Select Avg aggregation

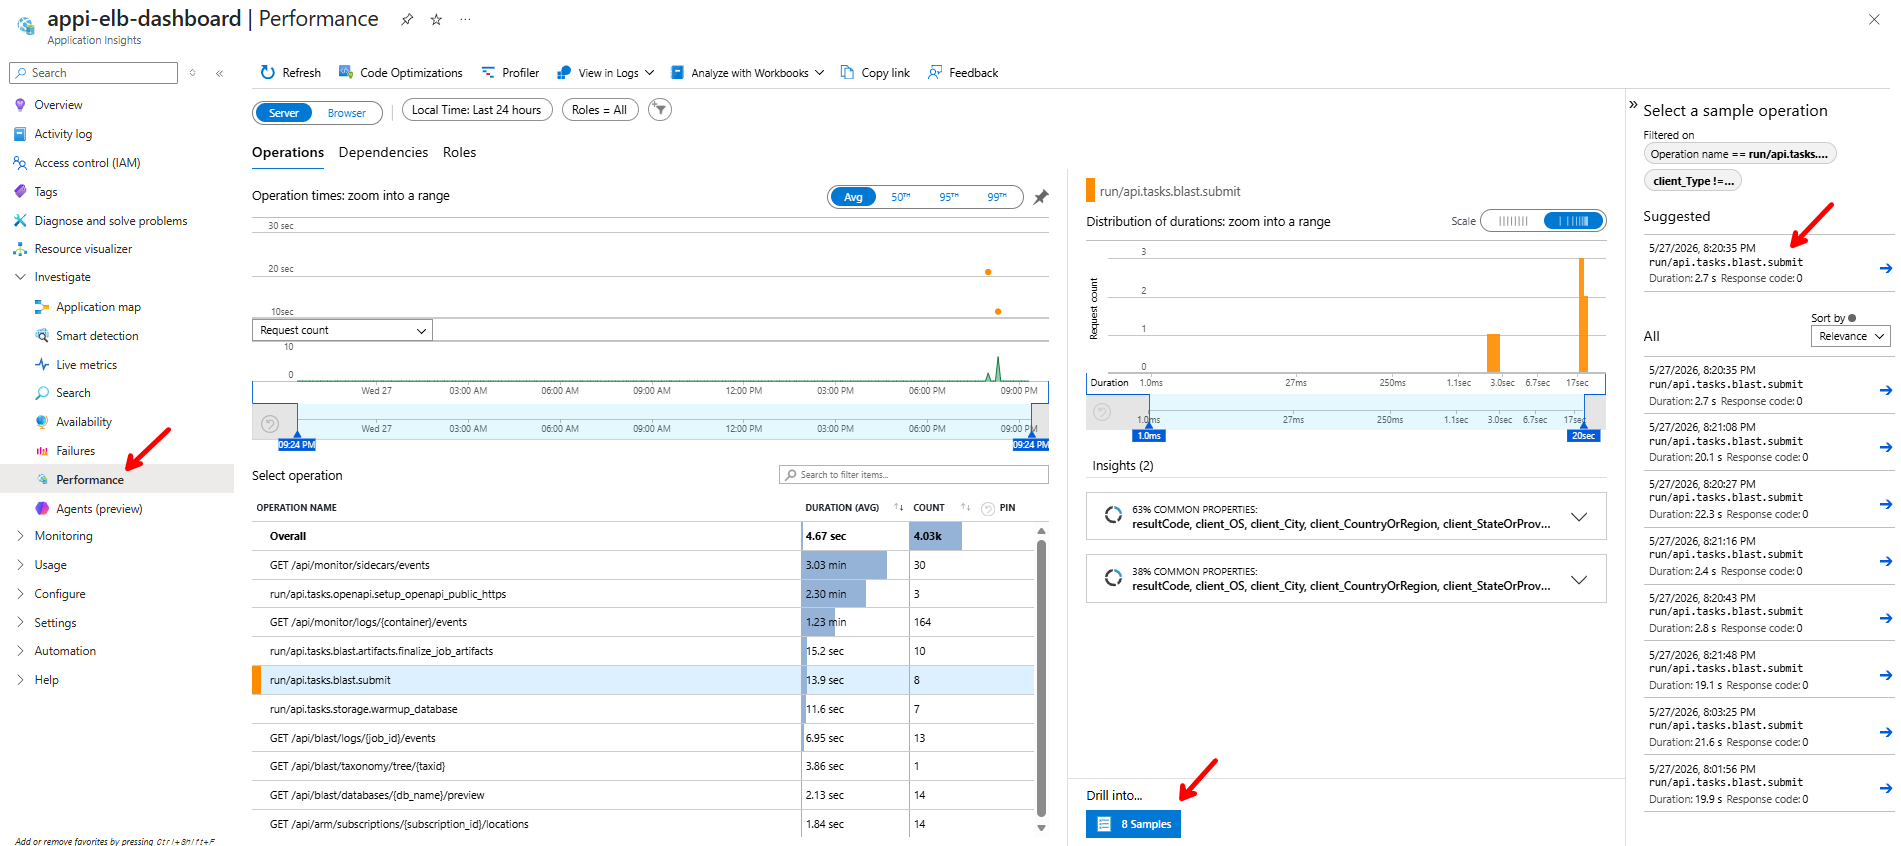click(853, 197)
